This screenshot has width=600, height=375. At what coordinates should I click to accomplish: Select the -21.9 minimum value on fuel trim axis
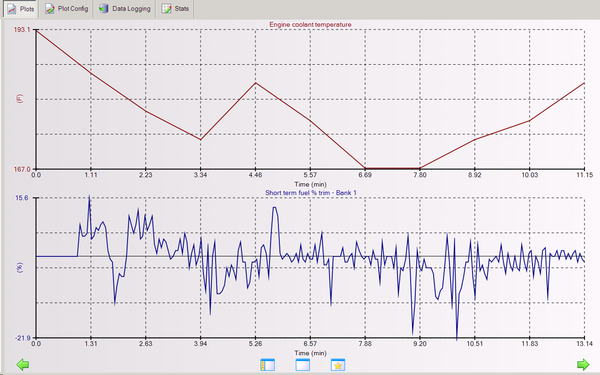pyautogui.click(x=22, y=338)
